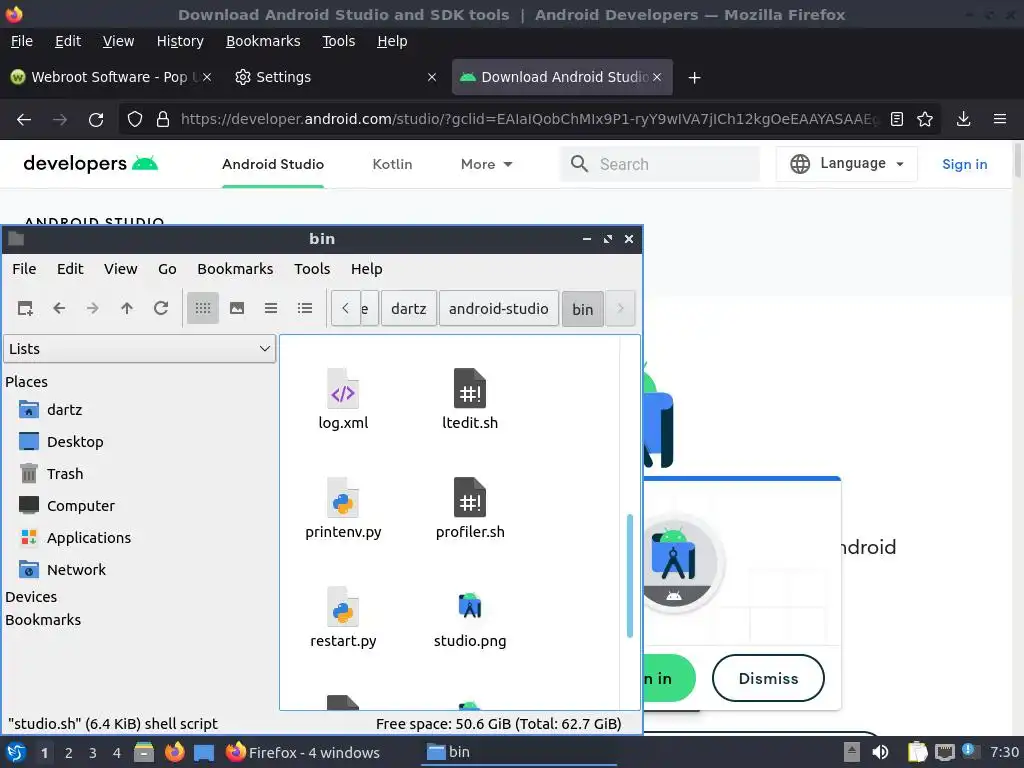
Task: Reload the Android Developers page
Action: (x=96, y=120)
